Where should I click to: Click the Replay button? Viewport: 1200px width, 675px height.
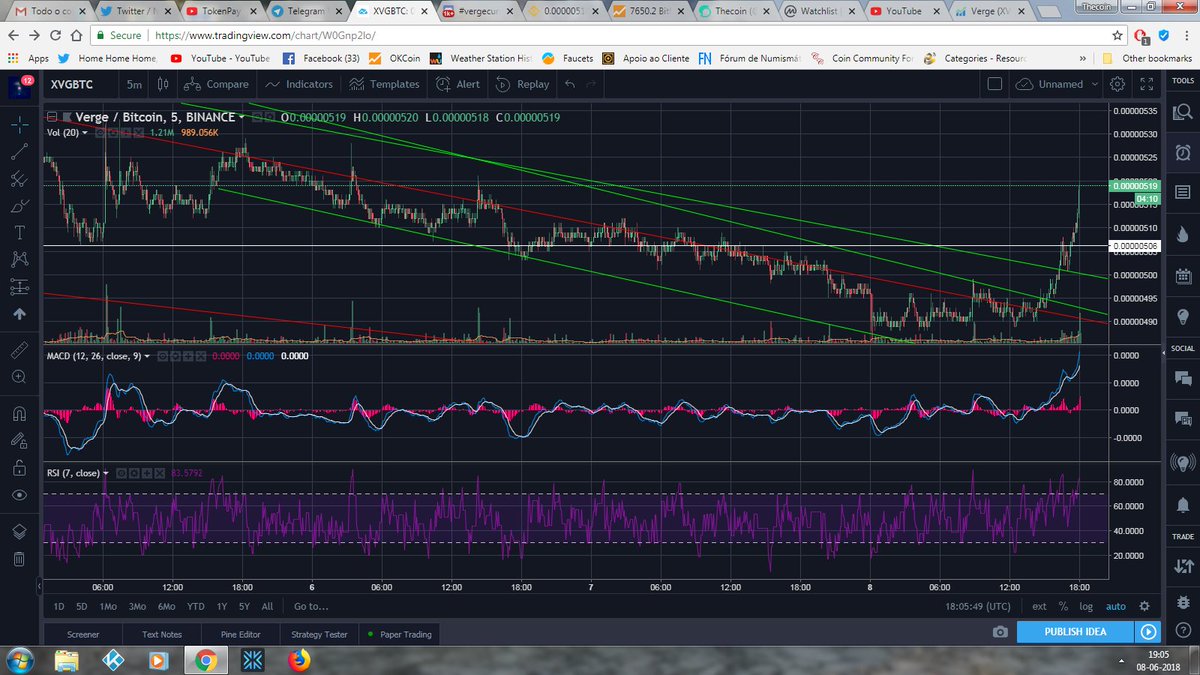click(523, 84)
